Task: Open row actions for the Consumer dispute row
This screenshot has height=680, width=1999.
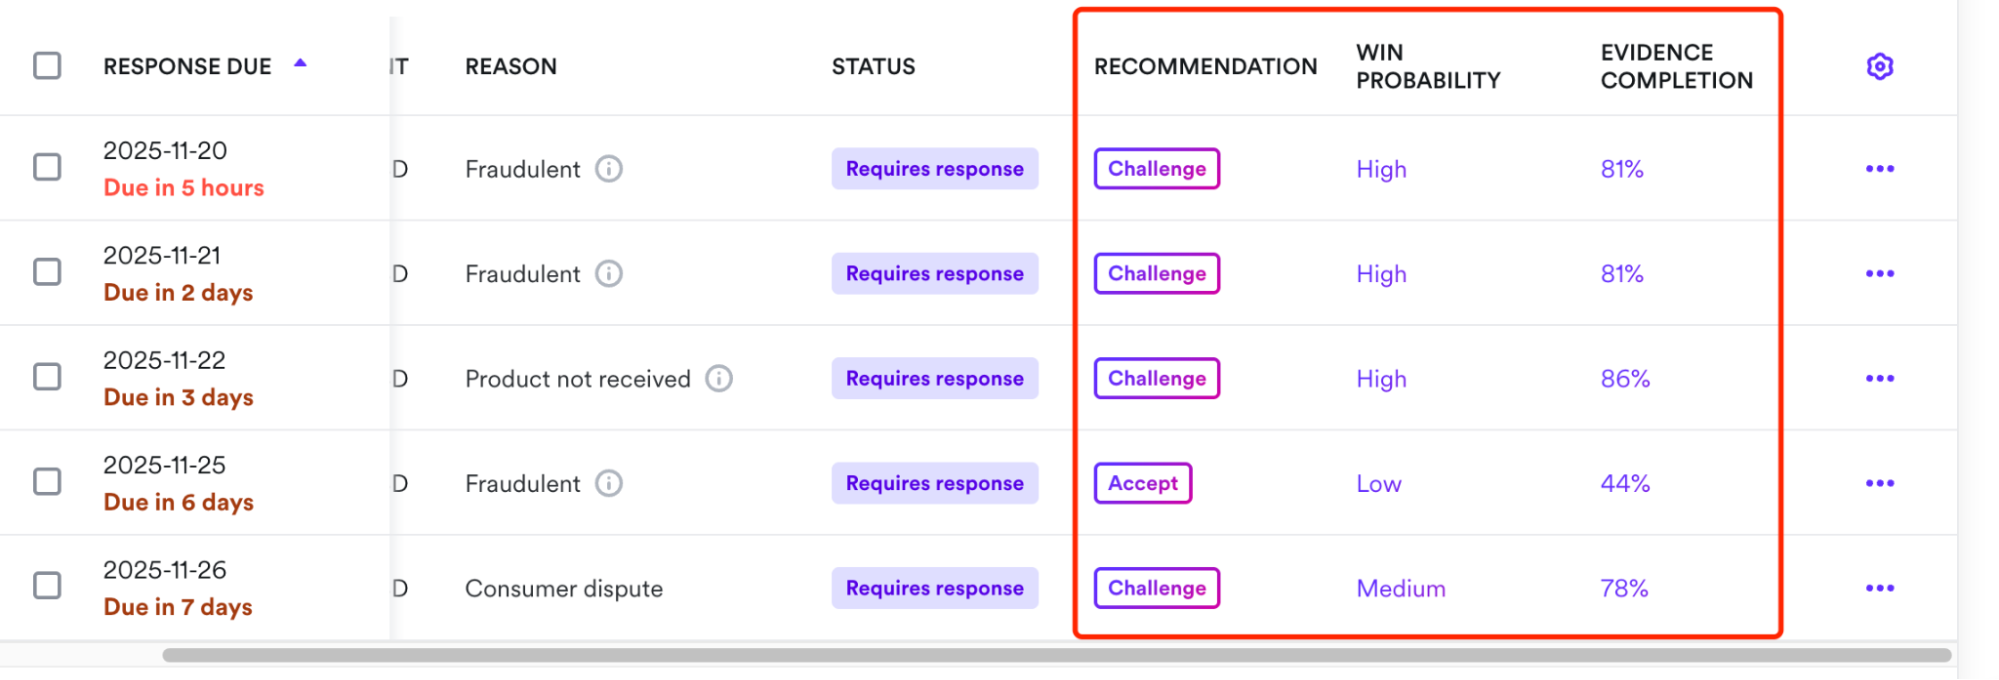Action: click(x=1881, y=588)
